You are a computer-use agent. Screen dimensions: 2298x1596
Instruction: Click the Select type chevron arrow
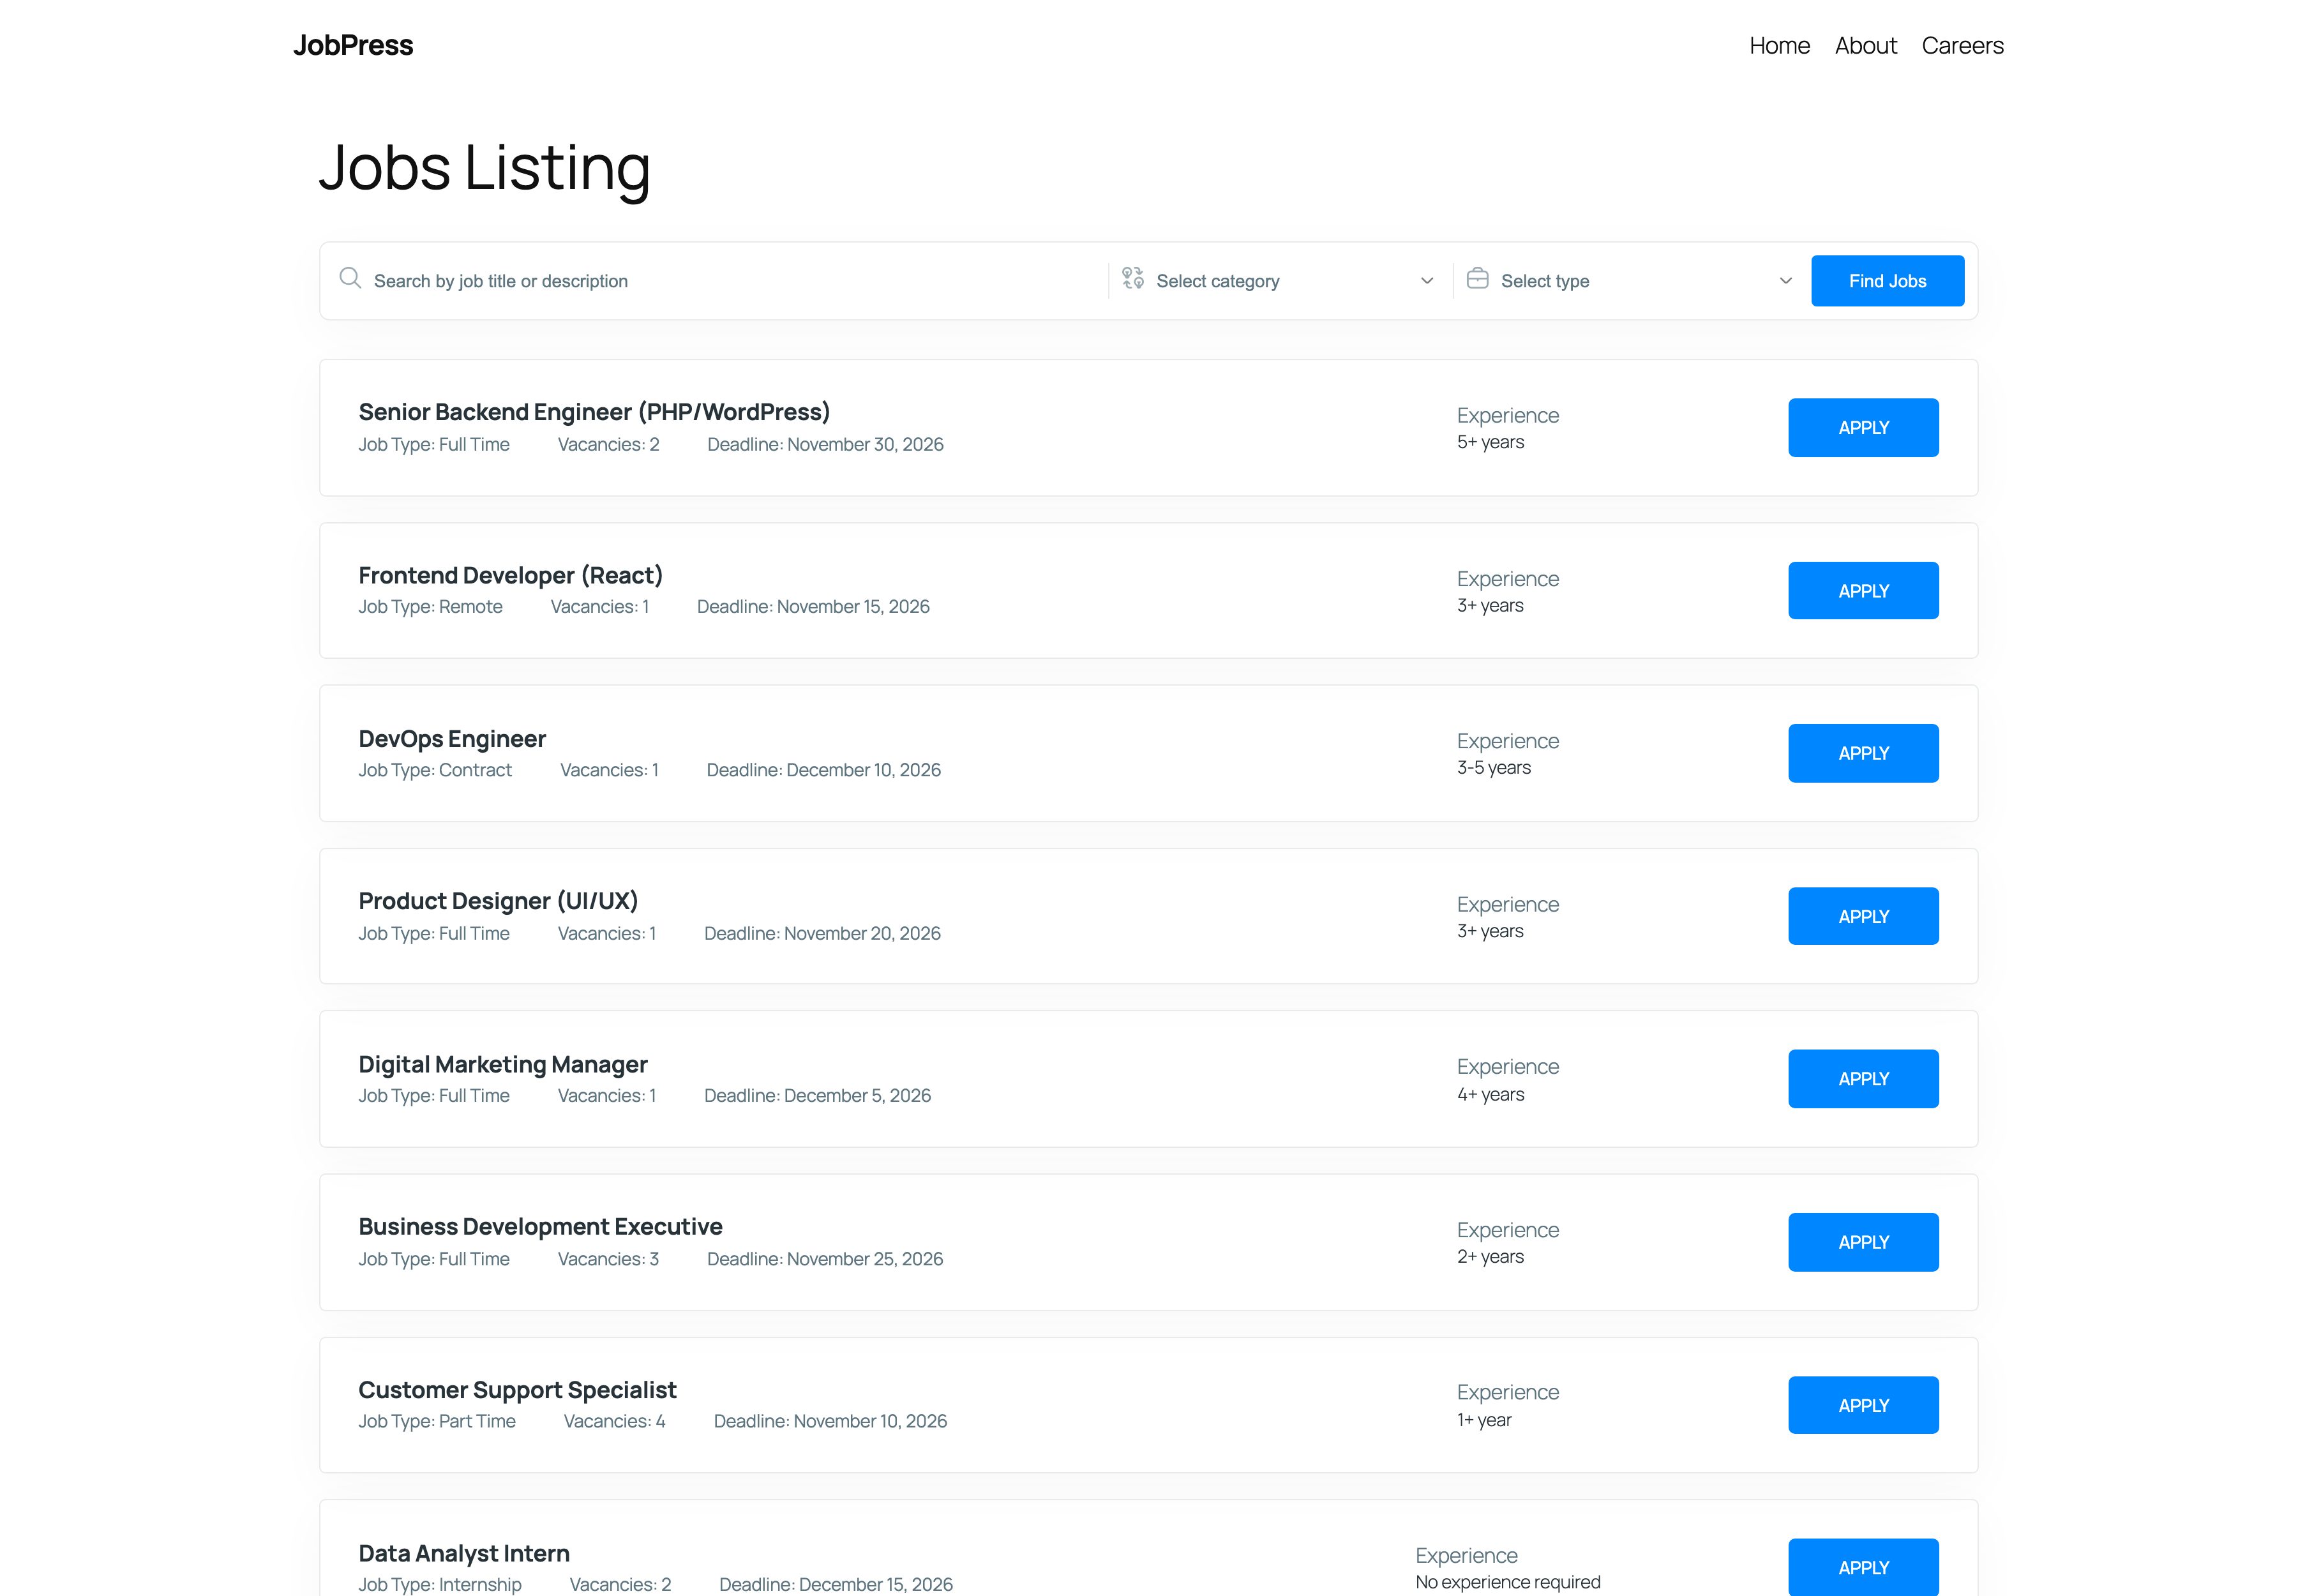1785,281
